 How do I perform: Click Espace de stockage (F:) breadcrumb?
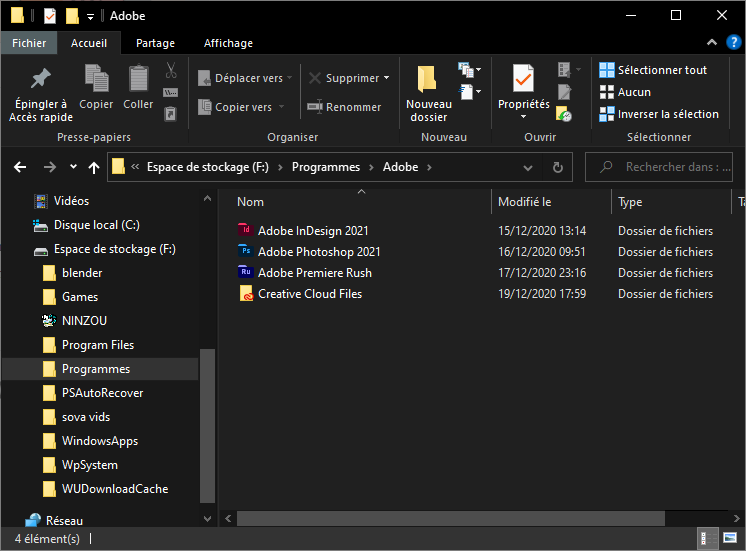coord(208,167)
